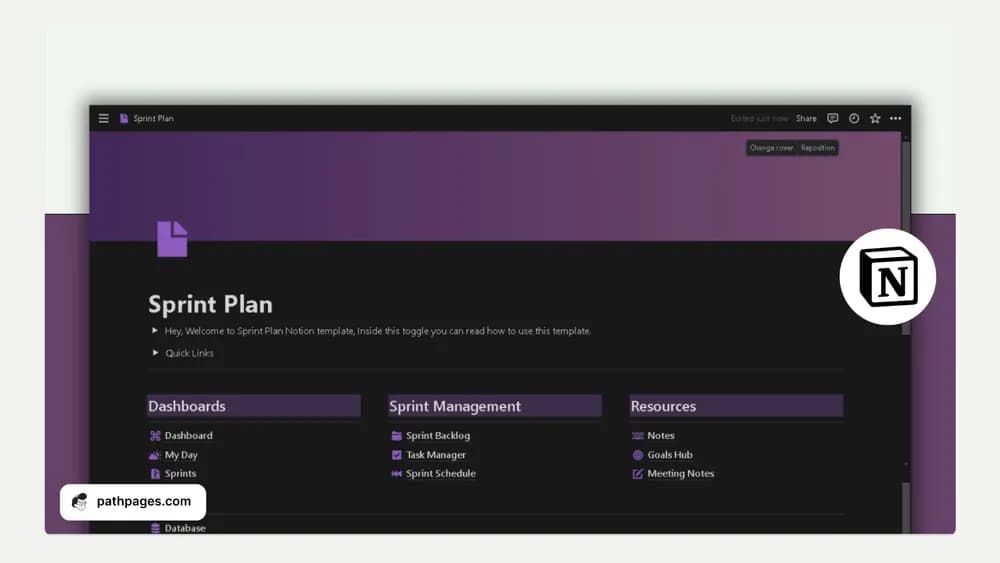Click the Dashboards section heading
This screenshot has width=1000, height=563.
click(x=254, y=406)
